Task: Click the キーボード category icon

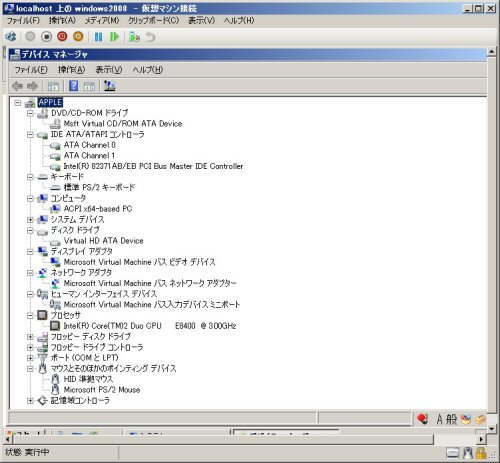Action: pos(42,177)
